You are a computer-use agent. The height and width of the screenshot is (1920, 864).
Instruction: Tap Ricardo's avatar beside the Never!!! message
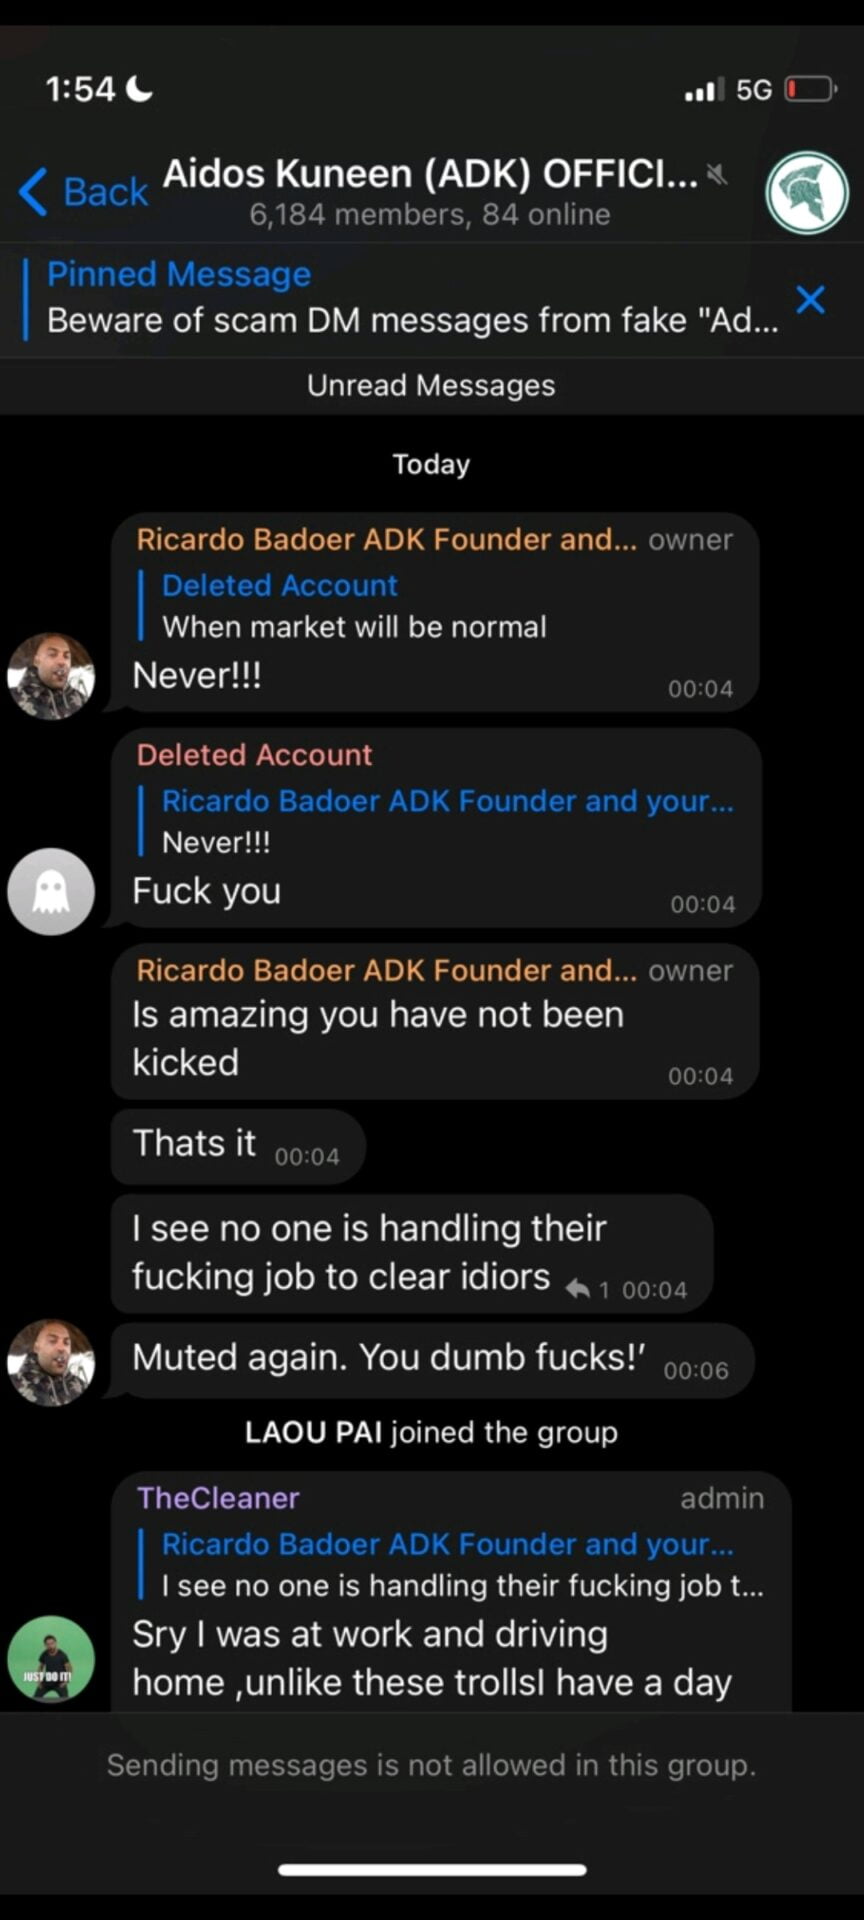point(51,676)
